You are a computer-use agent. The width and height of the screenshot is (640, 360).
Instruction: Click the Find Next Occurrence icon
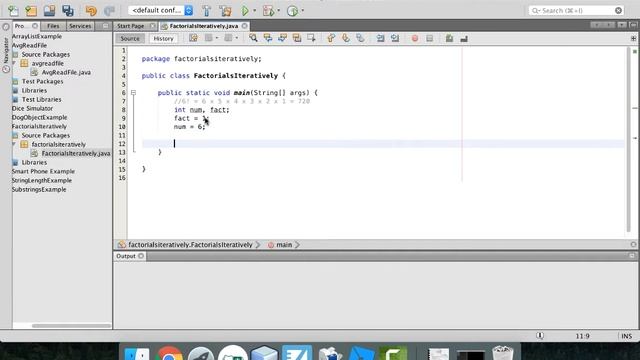282,38
